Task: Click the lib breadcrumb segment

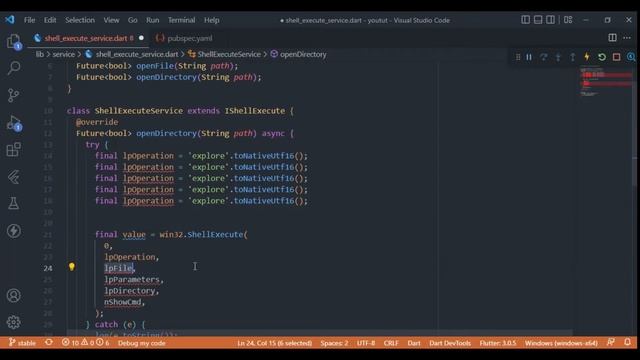Action: coord(40,54)
